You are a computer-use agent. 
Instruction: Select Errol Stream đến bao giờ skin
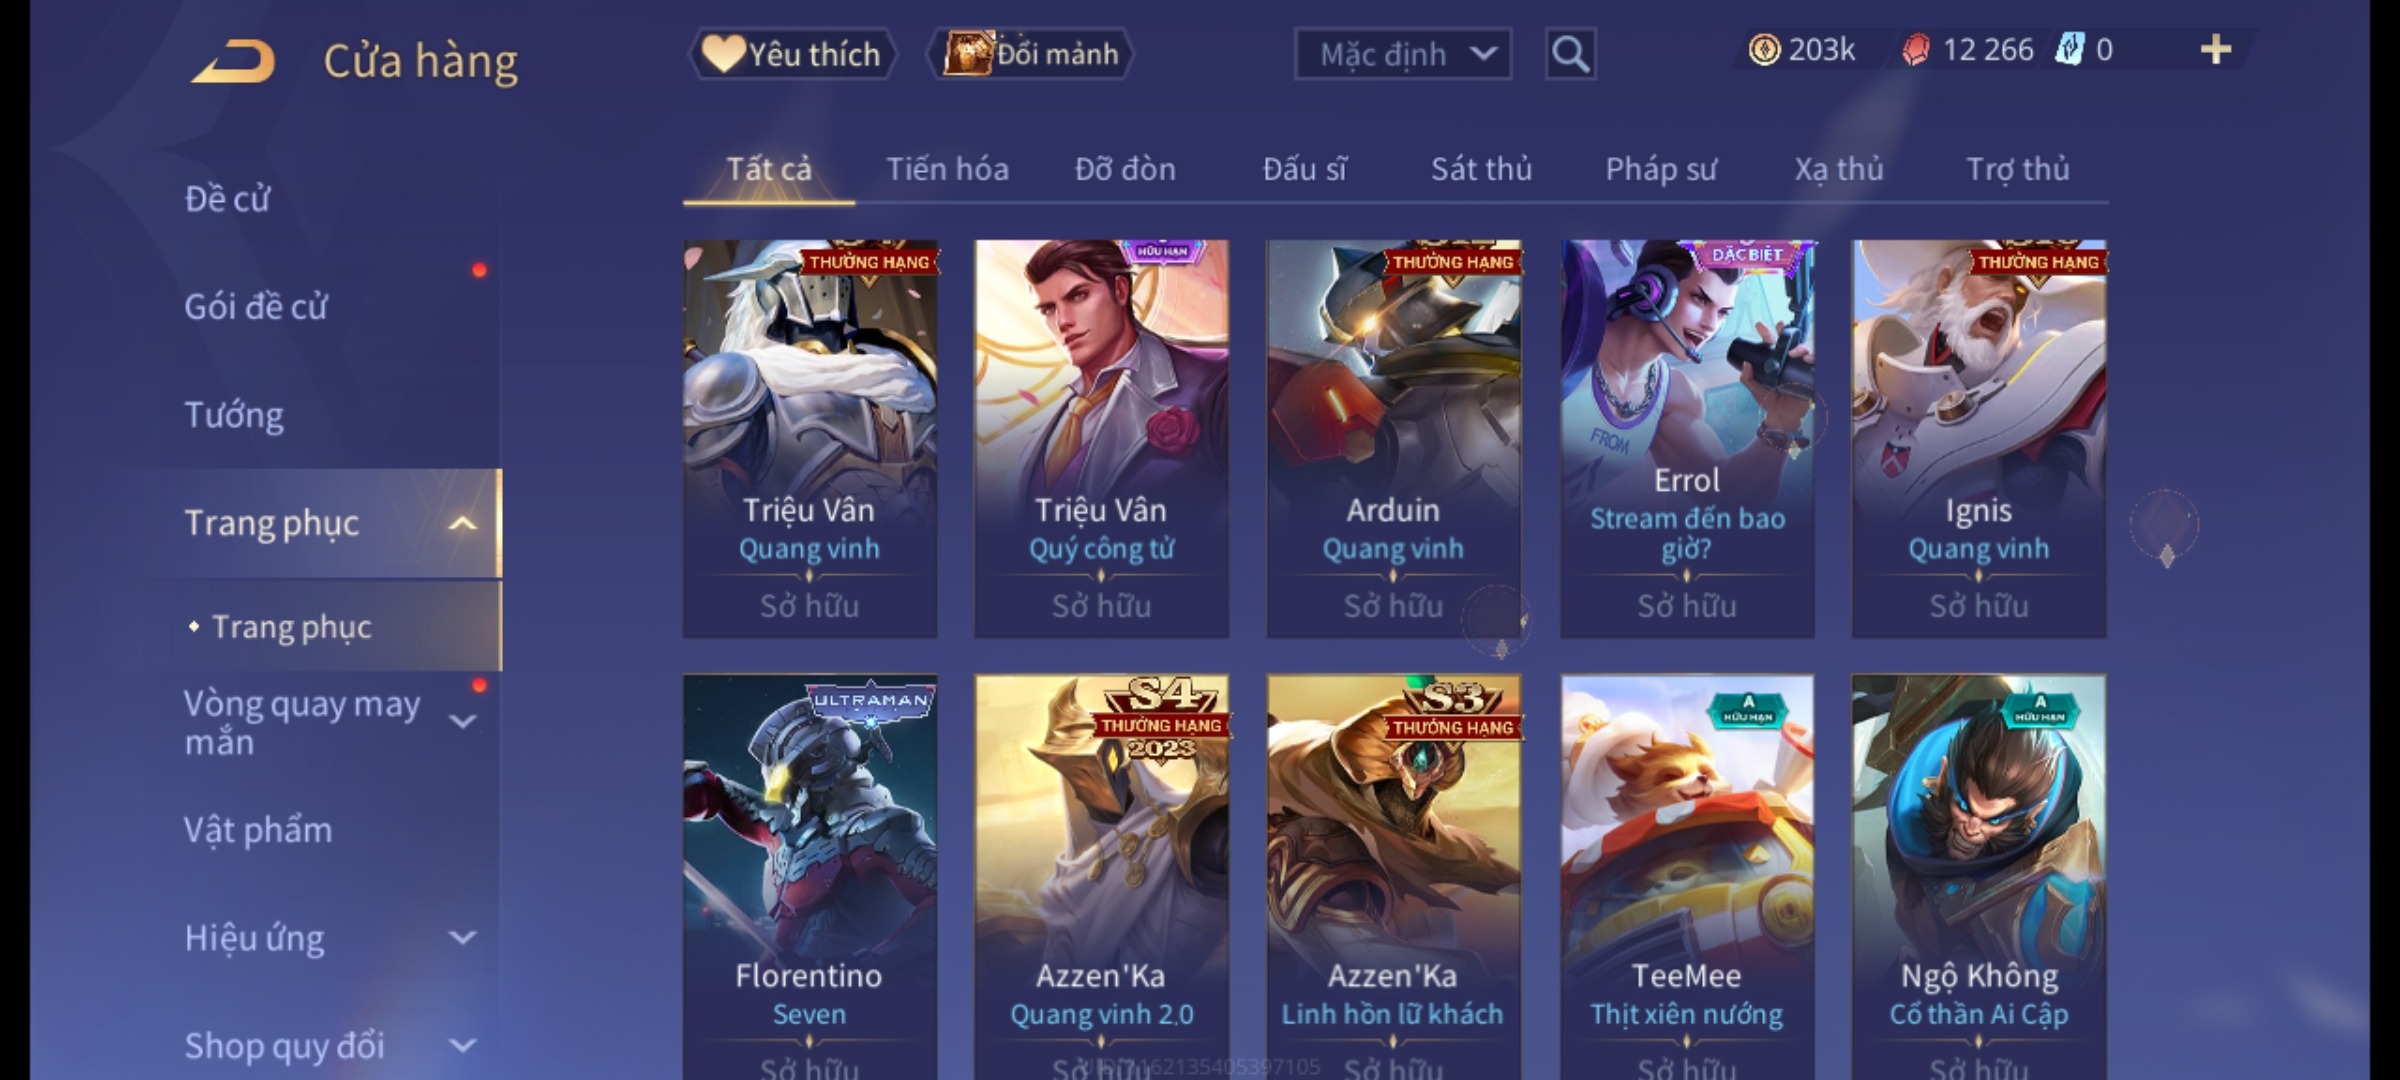click(1687, 439)
